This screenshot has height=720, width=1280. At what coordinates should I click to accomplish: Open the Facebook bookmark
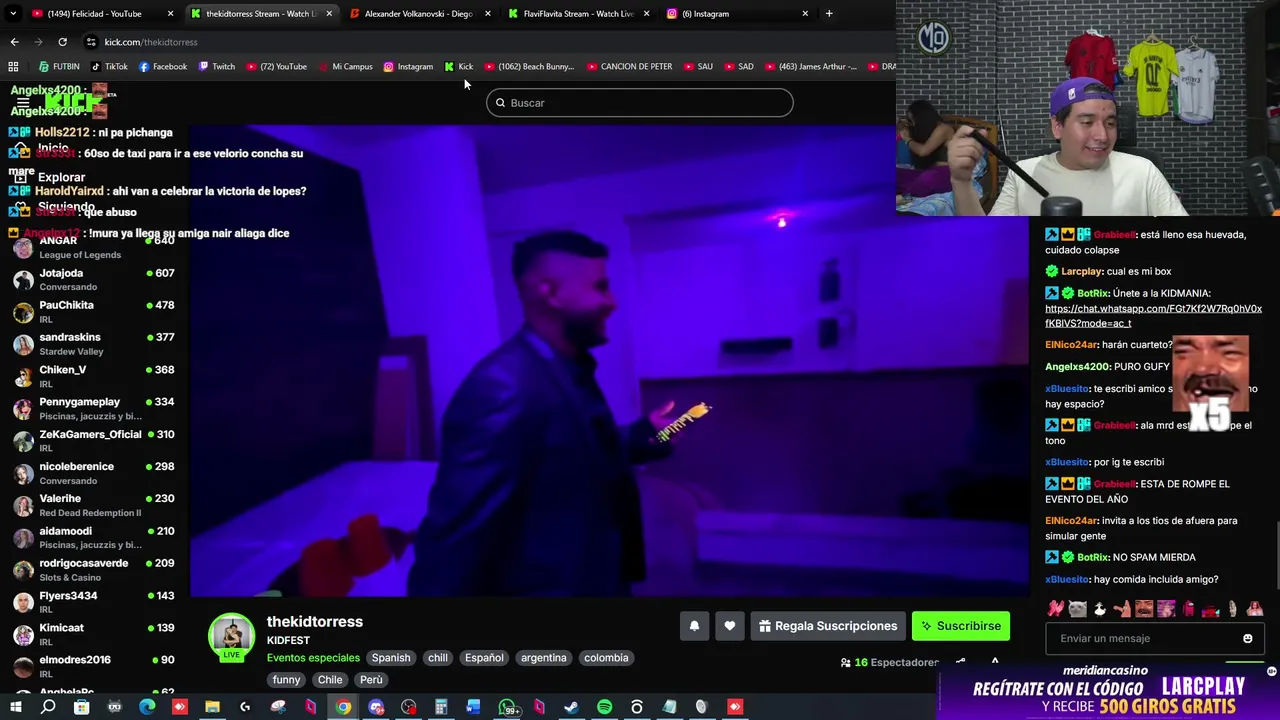click(x=163, y=67)
